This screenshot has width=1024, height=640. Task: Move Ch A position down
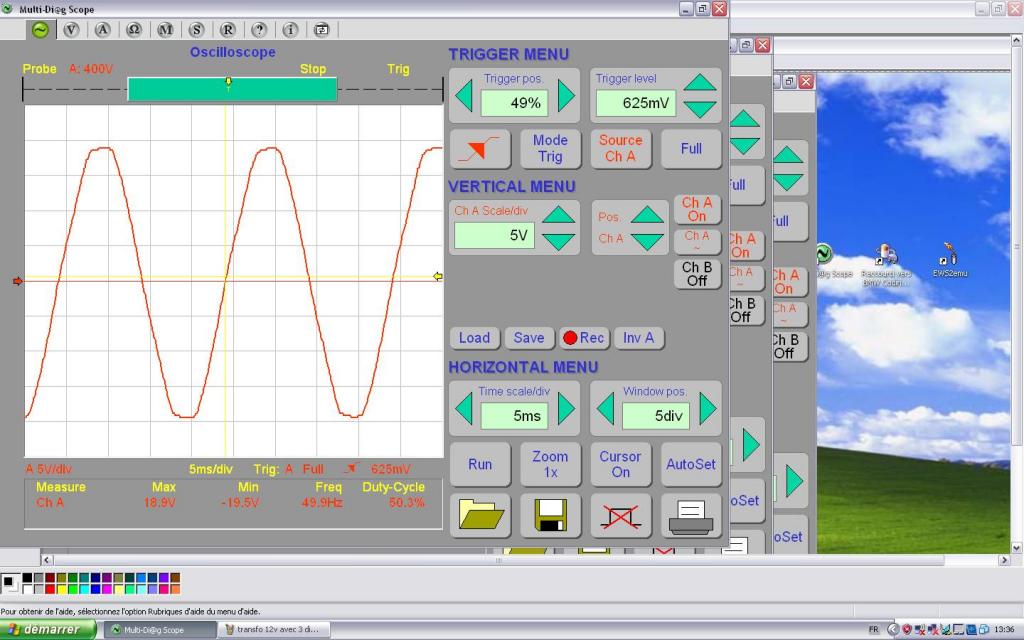pyautogui.click(x=648, y=241)
